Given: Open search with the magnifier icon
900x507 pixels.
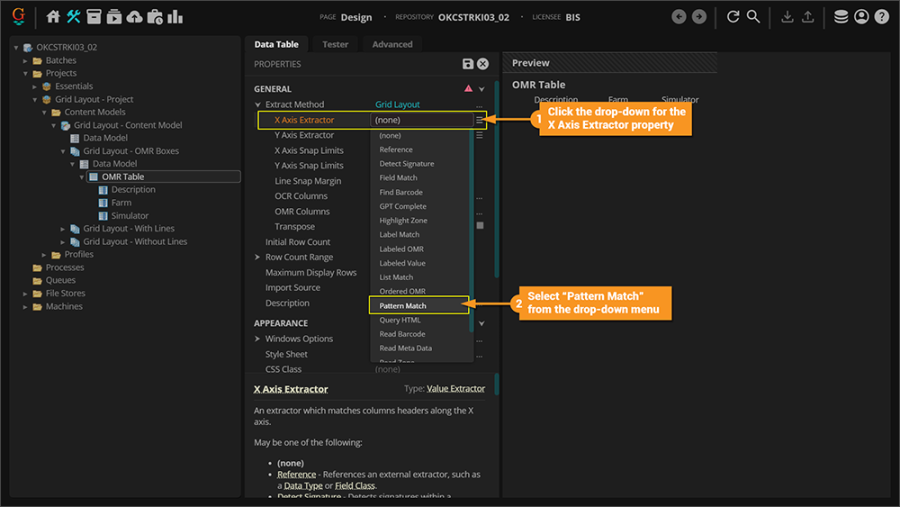Looking at the screenshot, I should click(753, 17).
